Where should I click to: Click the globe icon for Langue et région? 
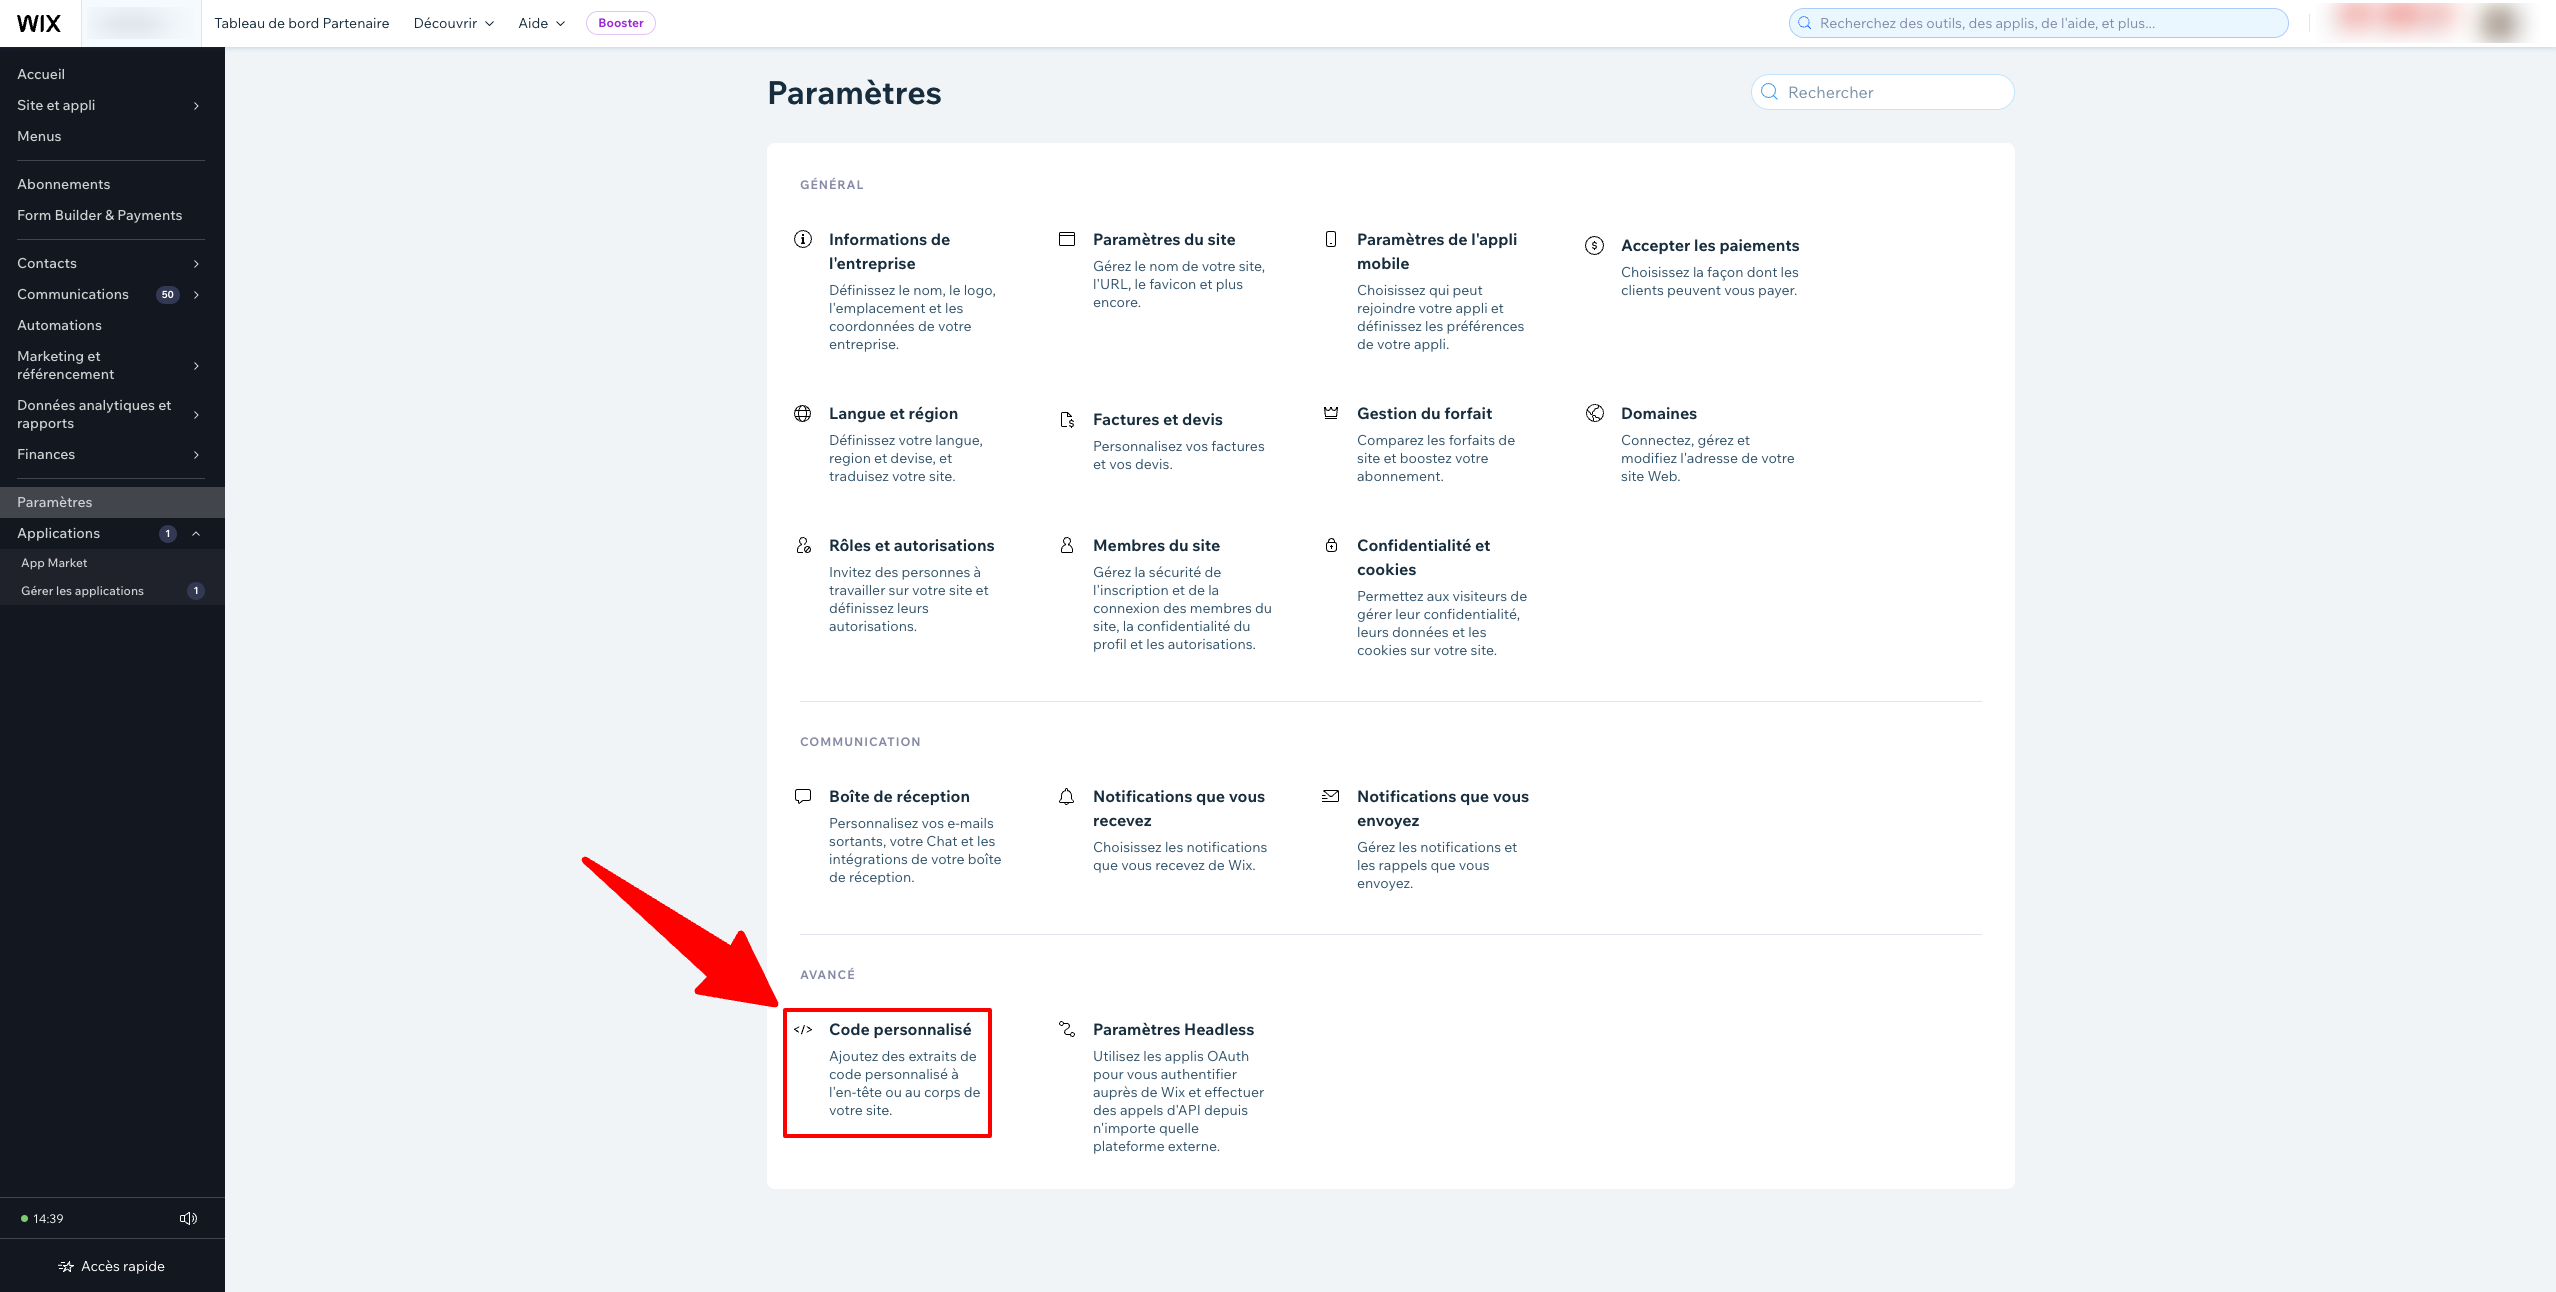803,413
